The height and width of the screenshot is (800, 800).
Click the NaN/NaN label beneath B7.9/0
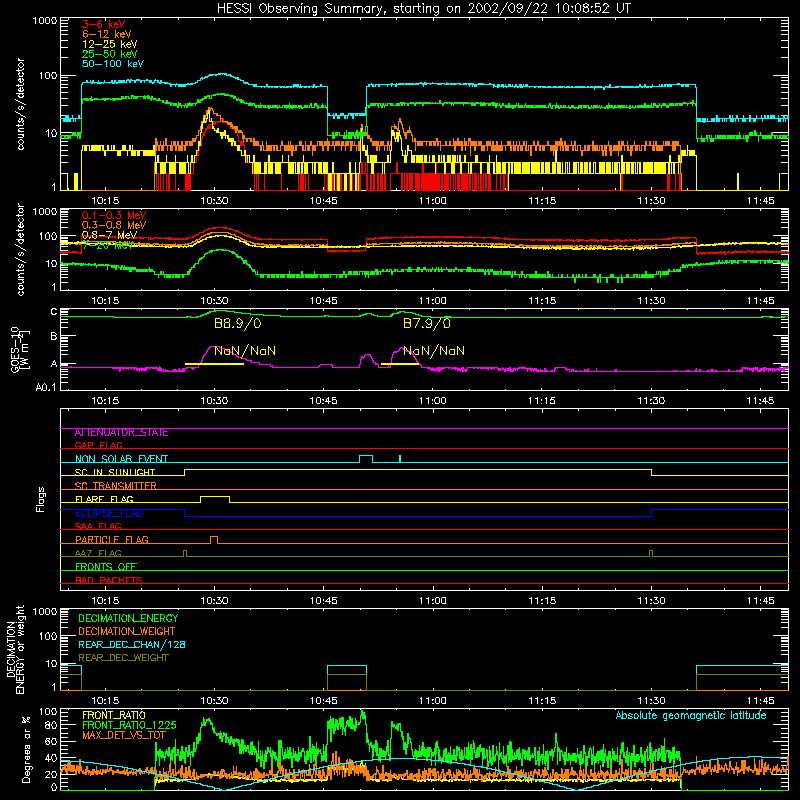(434, 351)
